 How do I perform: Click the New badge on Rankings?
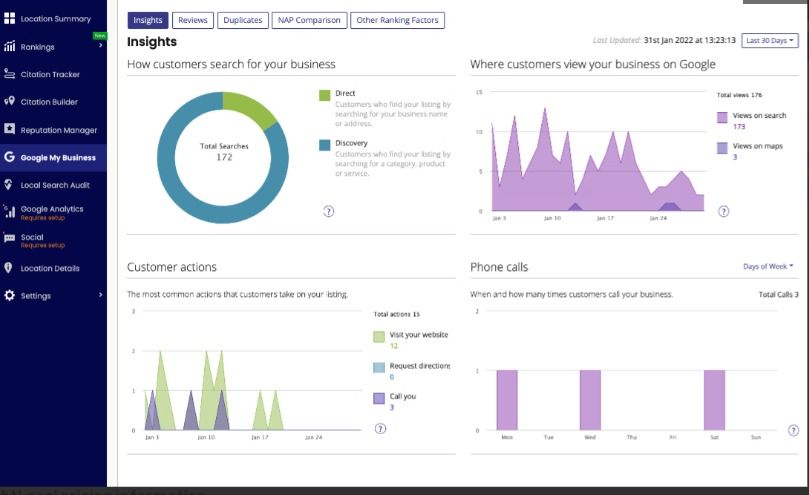(100, 36)
